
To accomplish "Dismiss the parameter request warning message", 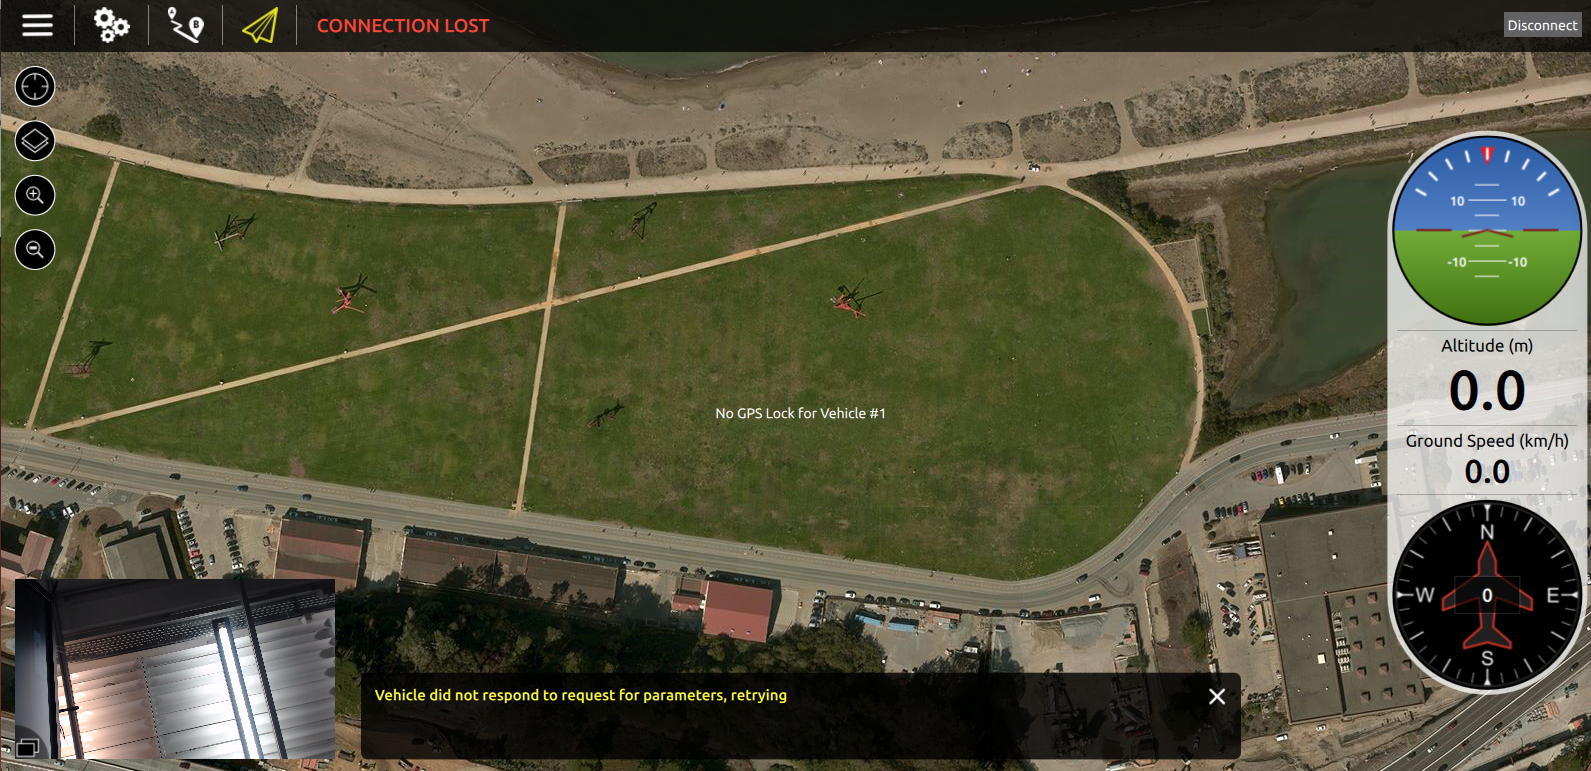I will (1217, 696).
